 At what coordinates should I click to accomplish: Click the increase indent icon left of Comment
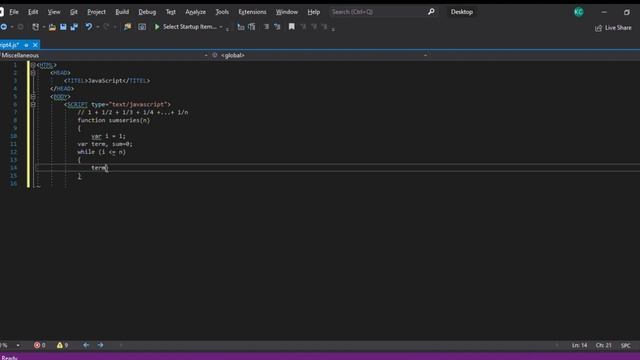pyautogui.click(x=251, y=27)
